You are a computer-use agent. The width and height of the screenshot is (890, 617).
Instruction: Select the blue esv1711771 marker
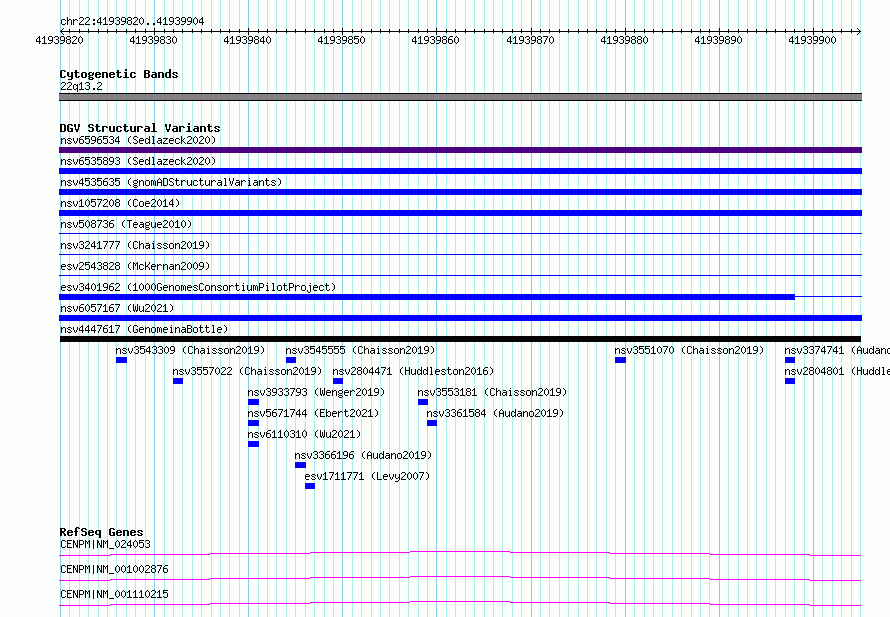[310, 486]
